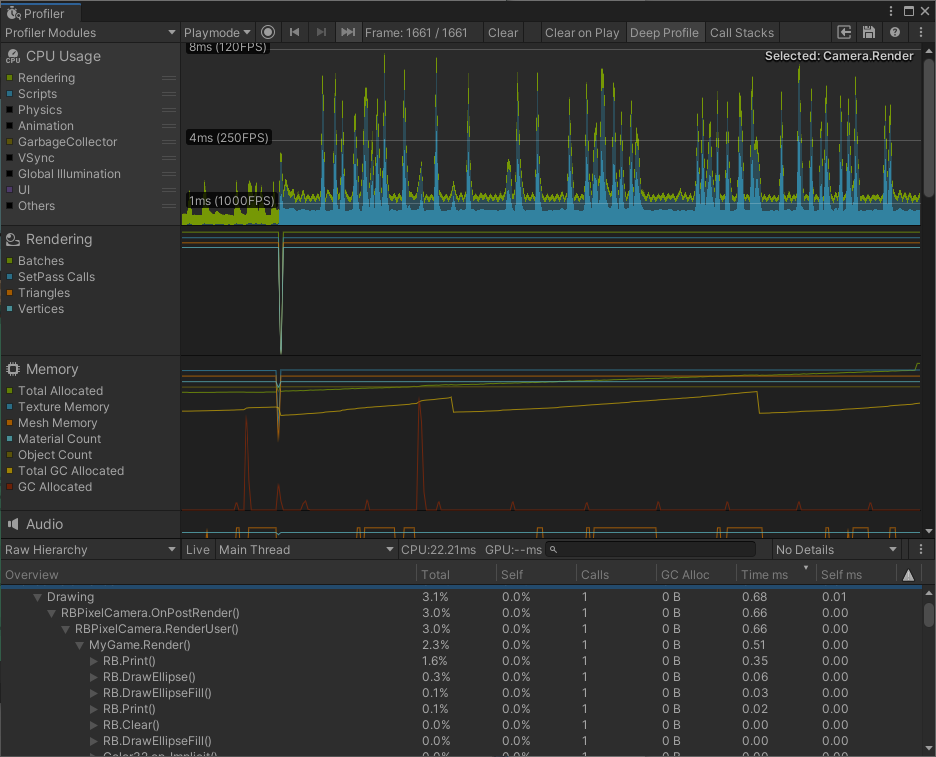Open the hierarchy details pane options menu
Viewport: 936px width, 757px height.
point(921,549)
